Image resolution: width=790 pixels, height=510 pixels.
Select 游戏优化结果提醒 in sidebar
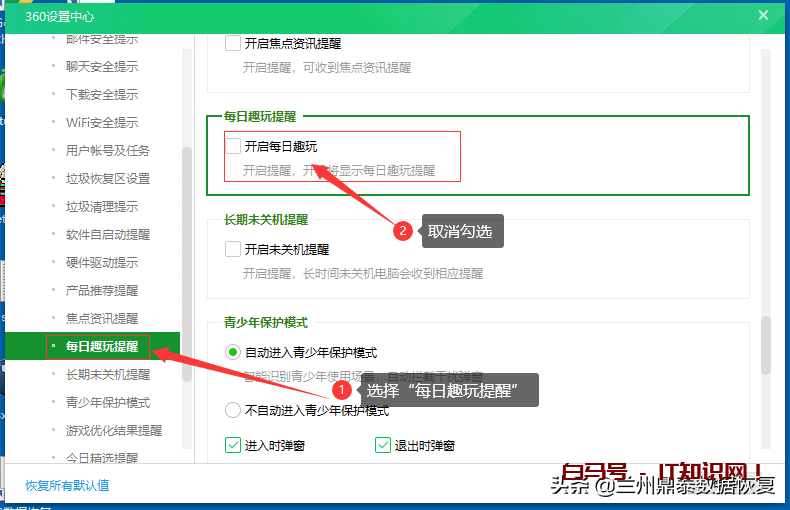click(x=114, y=431)
